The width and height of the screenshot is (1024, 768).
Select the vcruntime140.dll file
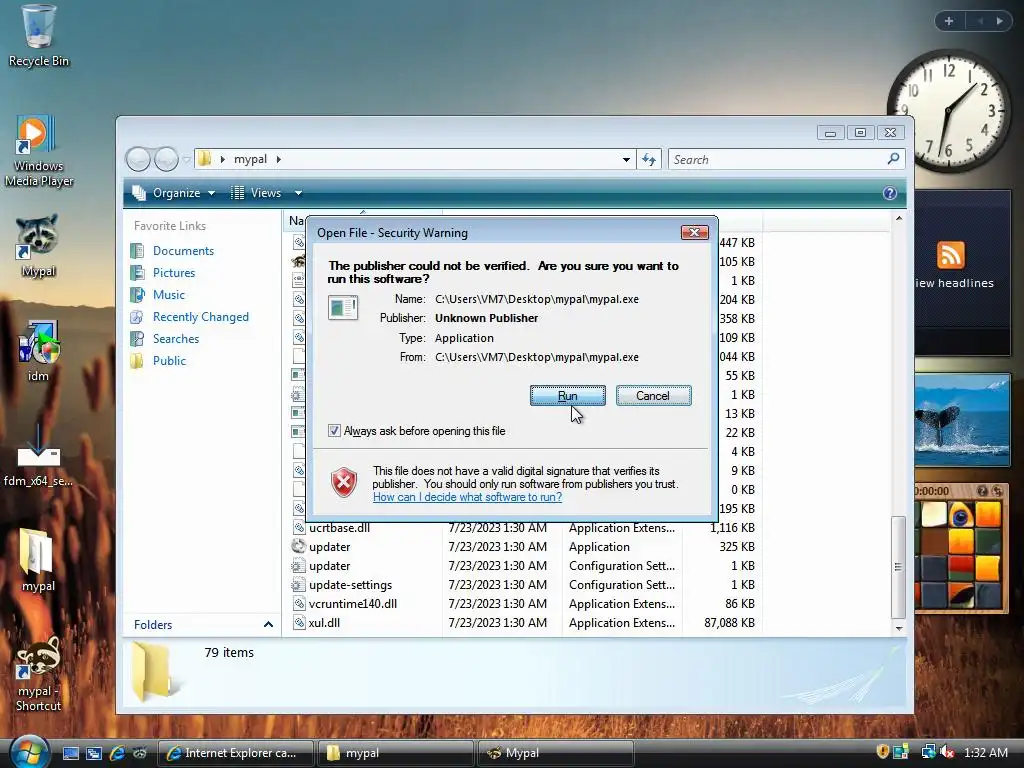click(524, 604)
